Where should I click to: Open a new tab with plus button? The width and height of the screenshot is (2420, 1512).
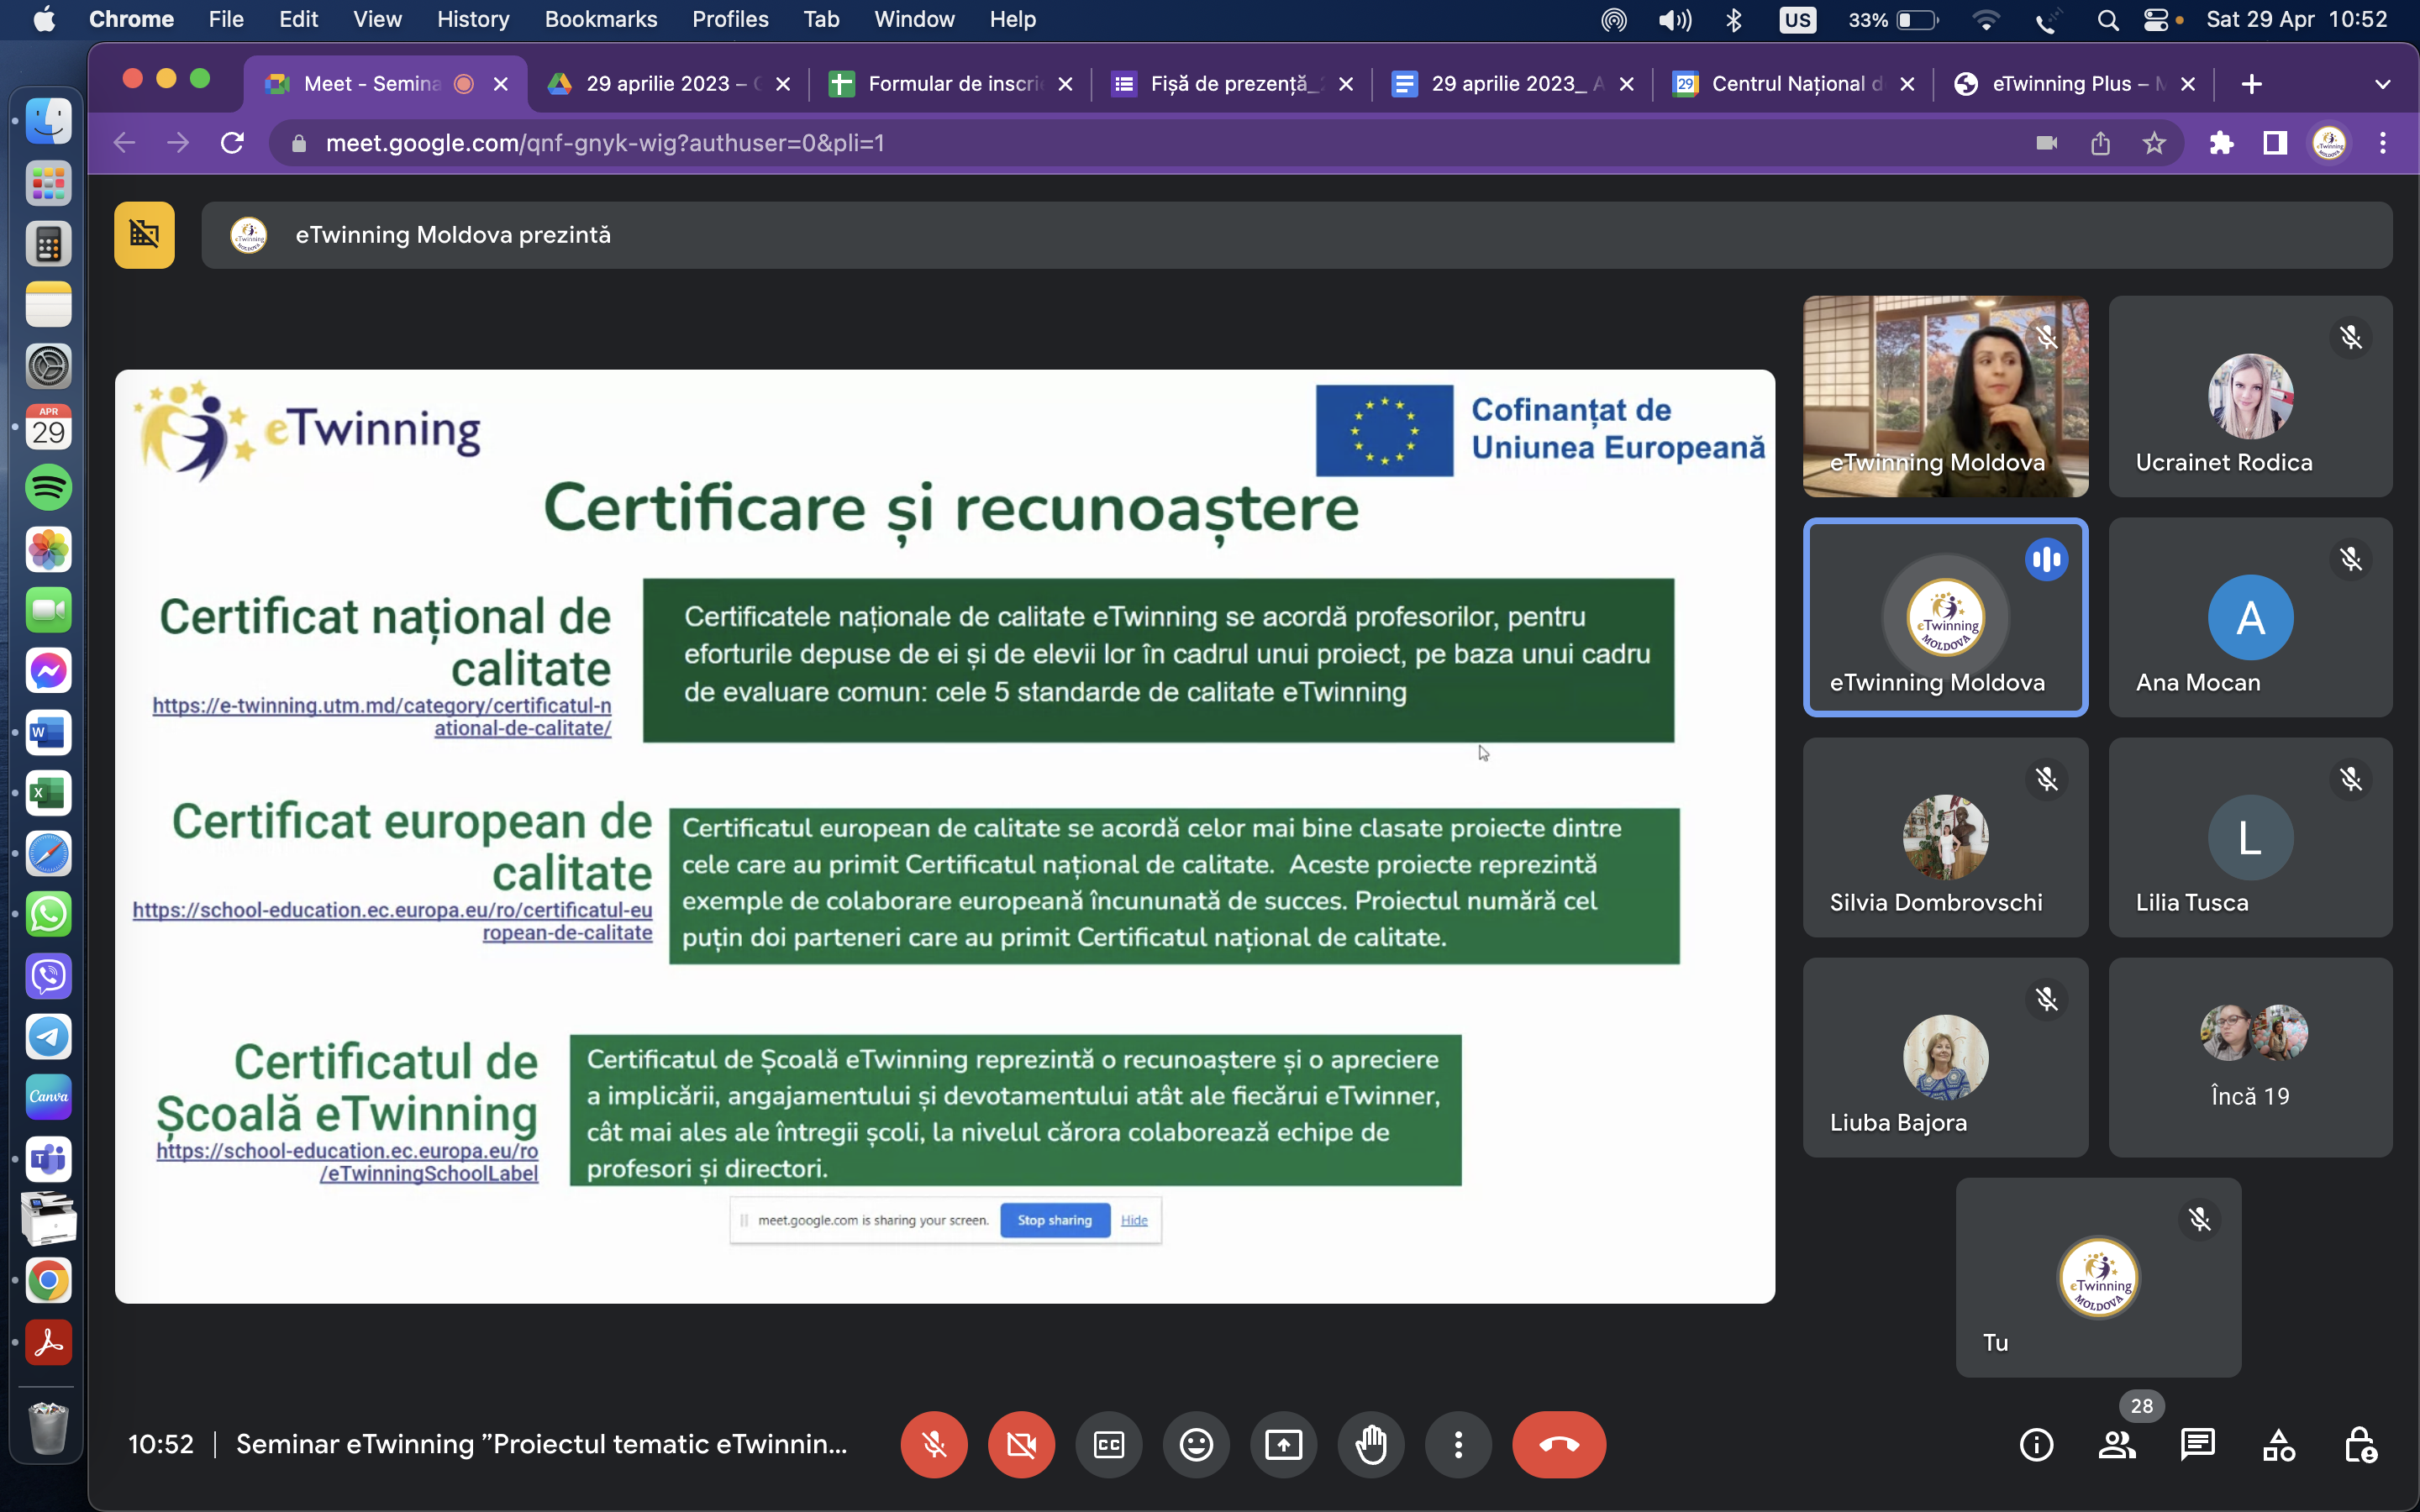click(x=2251, y=84)
